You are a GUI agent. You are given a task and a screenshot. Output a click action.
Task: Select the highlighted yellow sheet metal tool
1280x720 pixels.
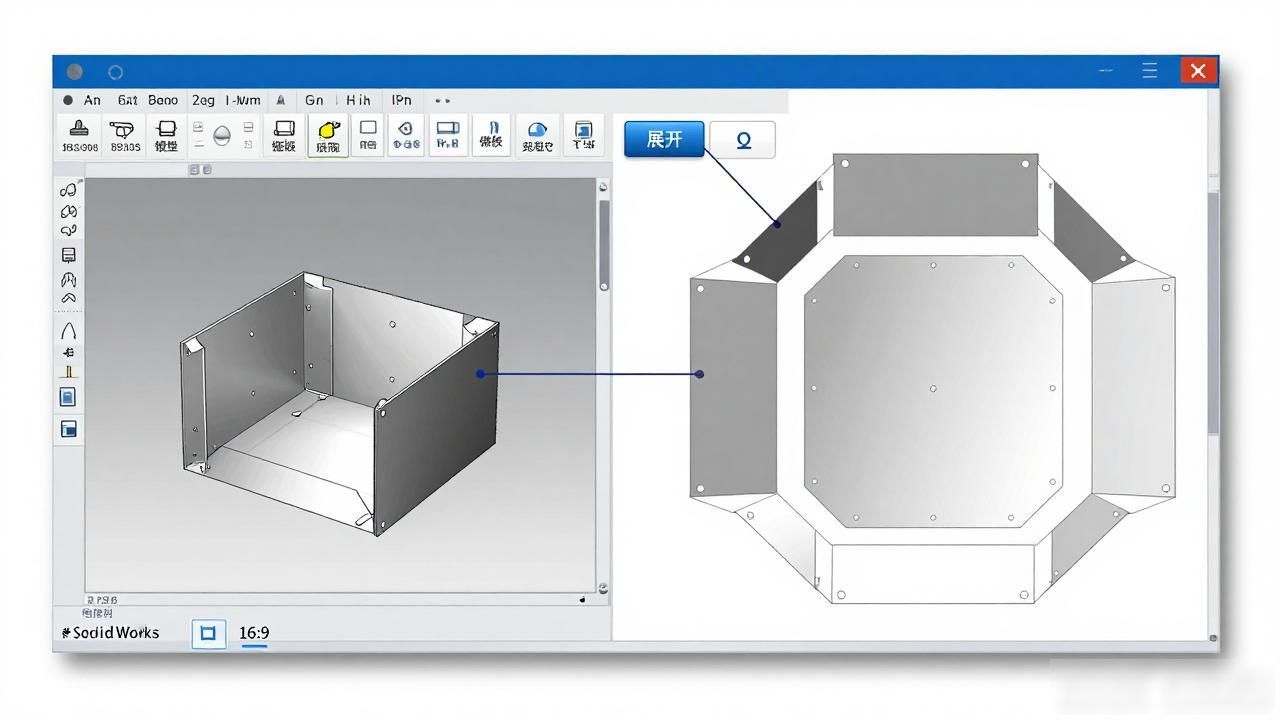[x=328, y=135]
